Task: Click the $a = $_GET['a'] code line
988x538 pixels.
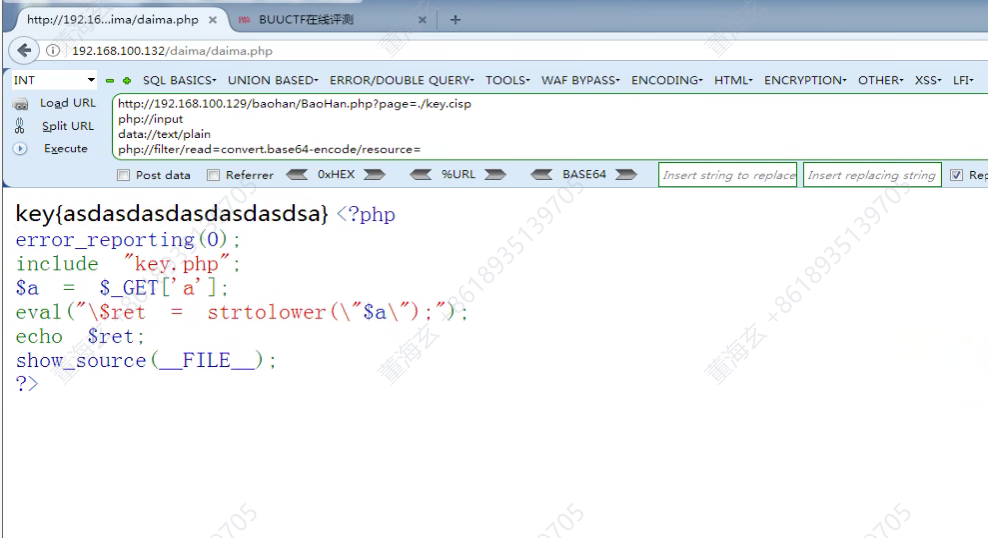Action: pyautogui.click(x=122, y=288)
